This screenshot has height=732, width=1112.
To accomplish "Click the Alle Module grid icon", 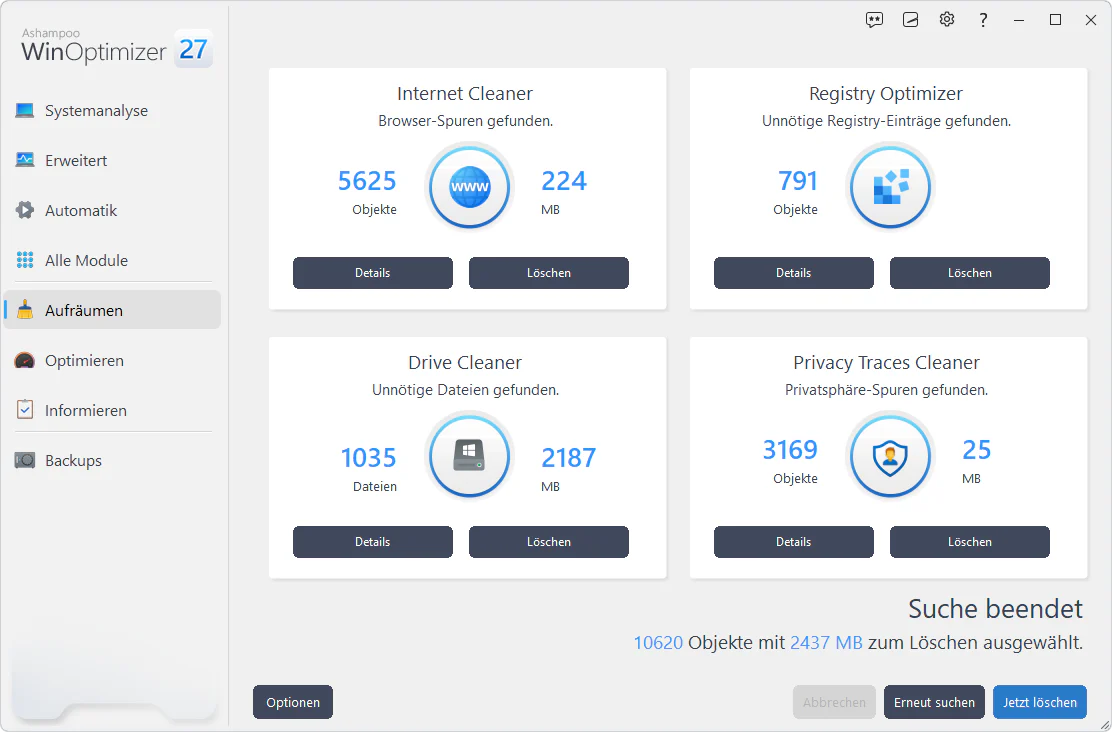I will tap(25, 260).
